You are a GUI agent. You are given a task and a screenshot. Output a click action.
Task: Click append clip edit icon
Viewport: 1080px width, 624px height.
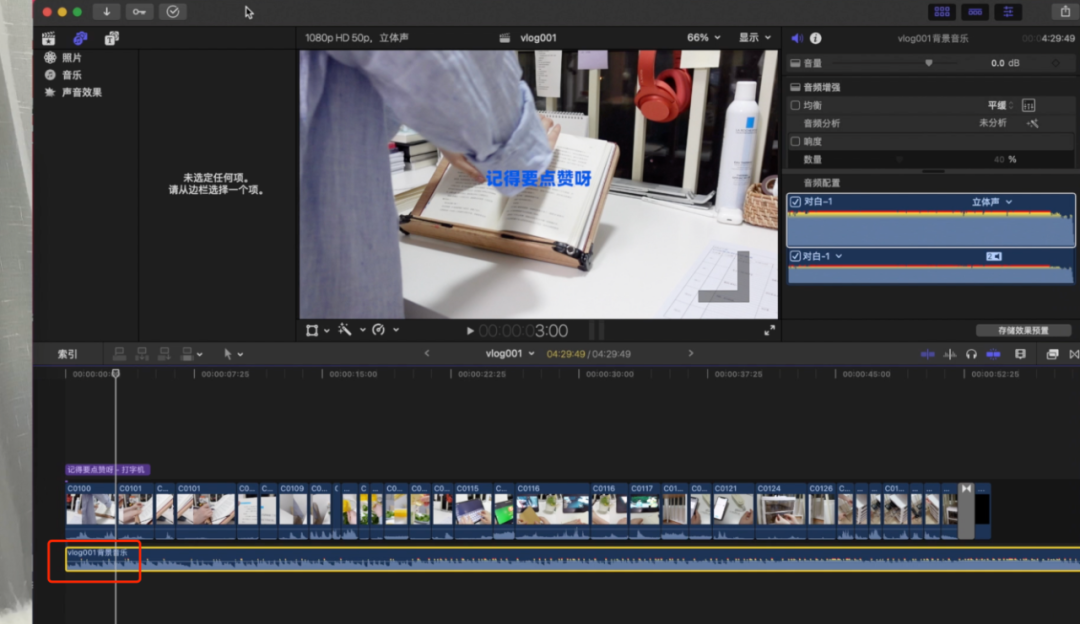click(x=164, y=354)
